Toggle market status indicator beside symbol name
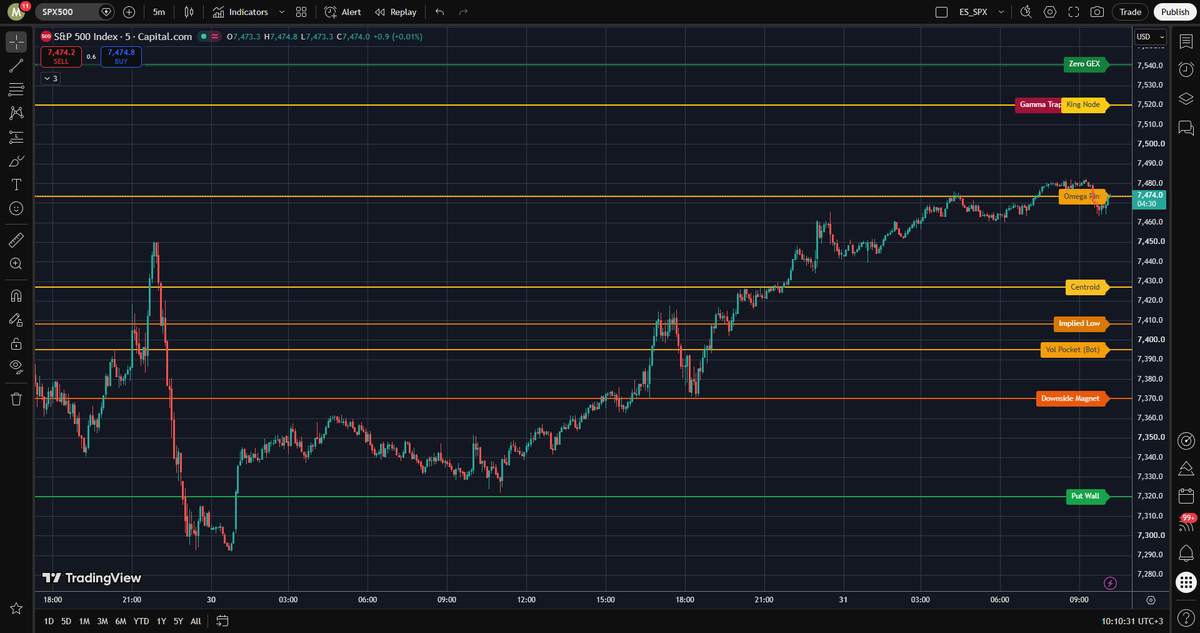 click(x=203, y=37)
